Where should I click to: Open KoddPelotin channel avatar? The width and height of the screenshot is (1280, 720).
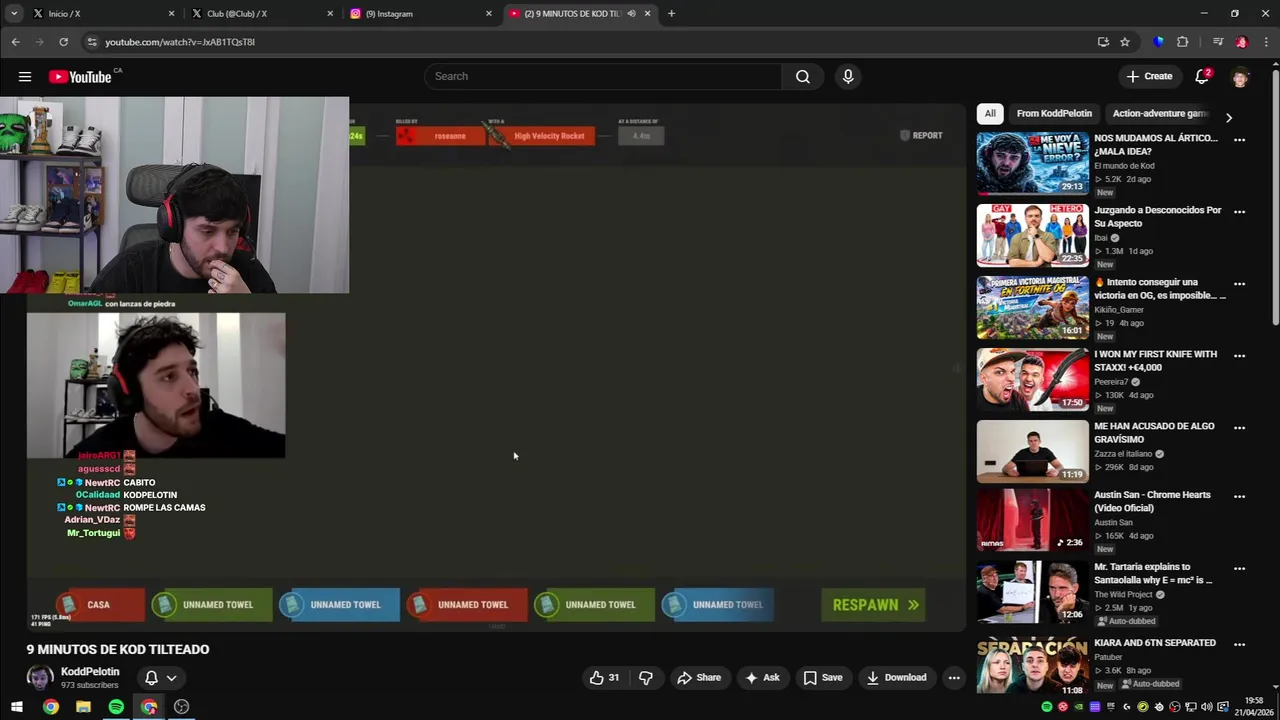(40, 678)
